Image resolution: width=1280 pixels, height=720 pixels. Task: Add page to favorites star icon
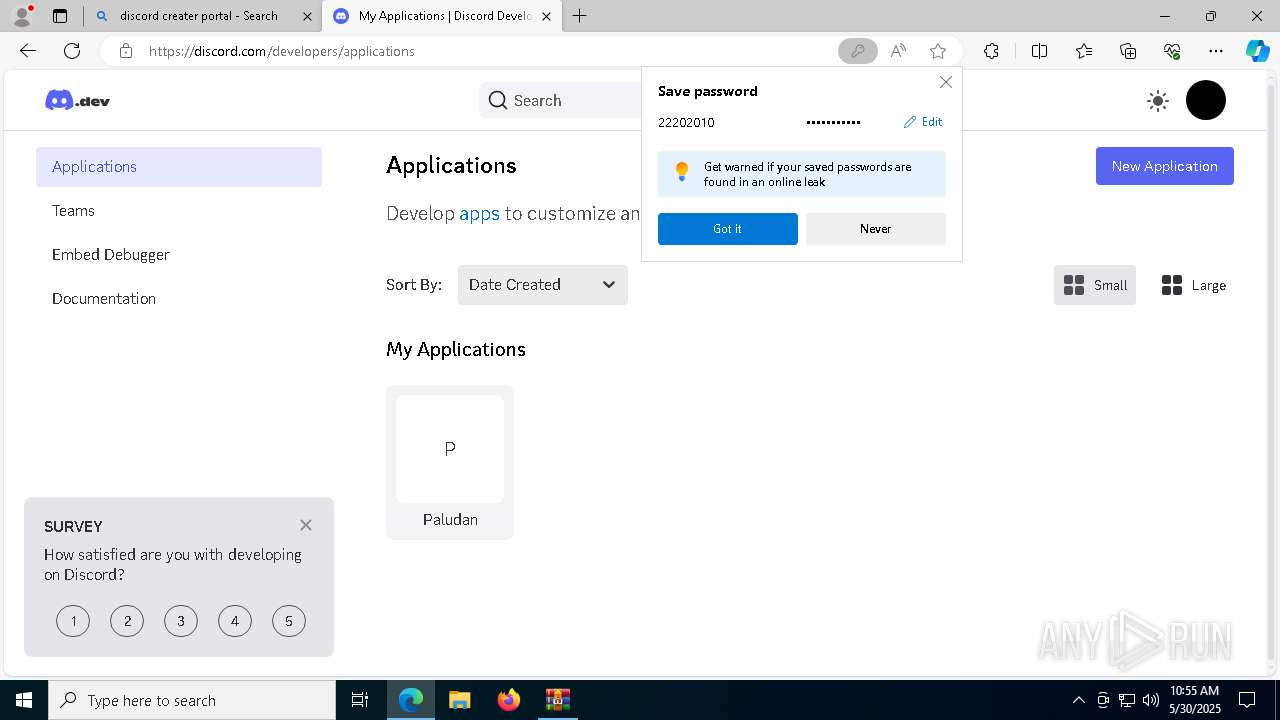[937, 51]
